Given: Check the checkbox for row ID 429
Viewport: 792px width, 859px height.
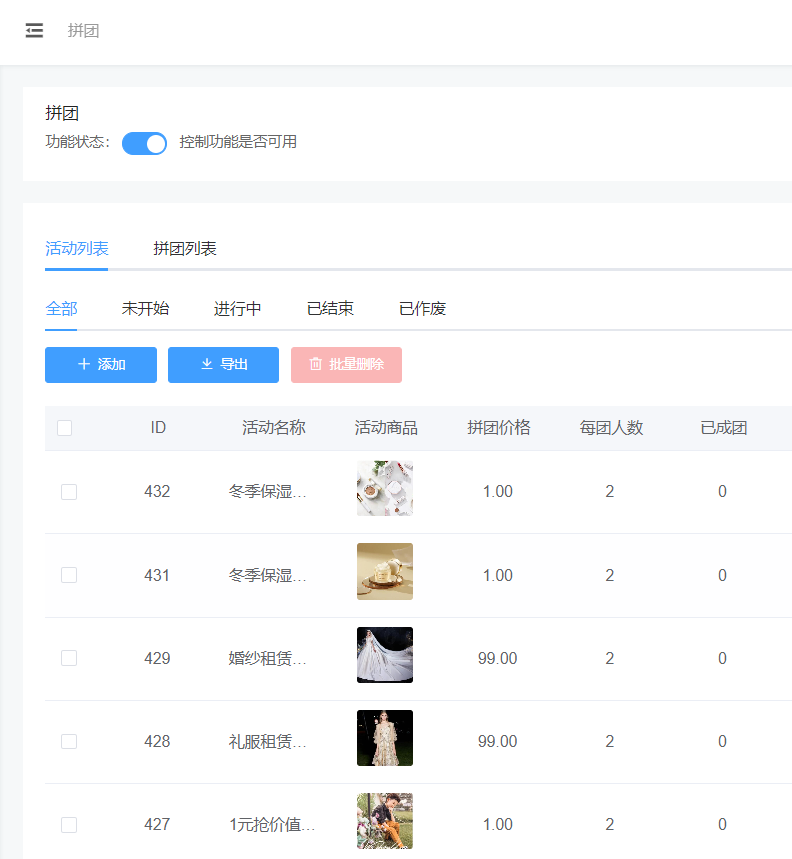Looking at the screenshot, I should tap(69, 658).
